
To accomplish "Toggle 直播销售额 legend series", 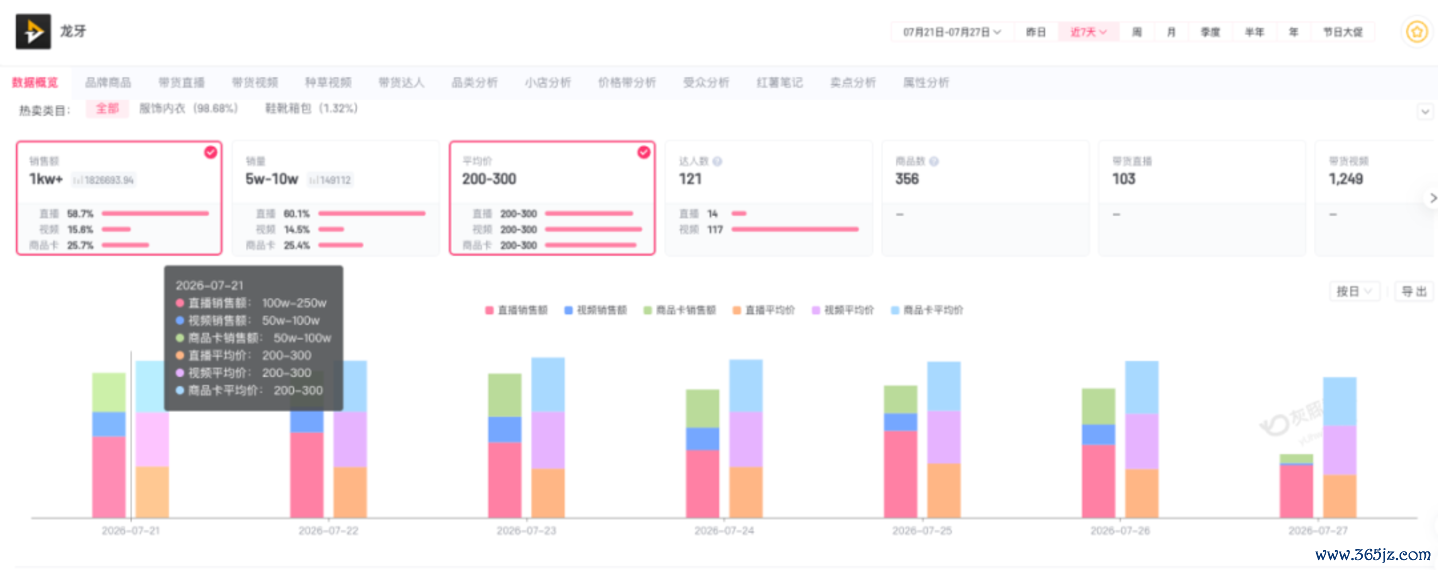I will pyautogui.click(x=516, y=310).
